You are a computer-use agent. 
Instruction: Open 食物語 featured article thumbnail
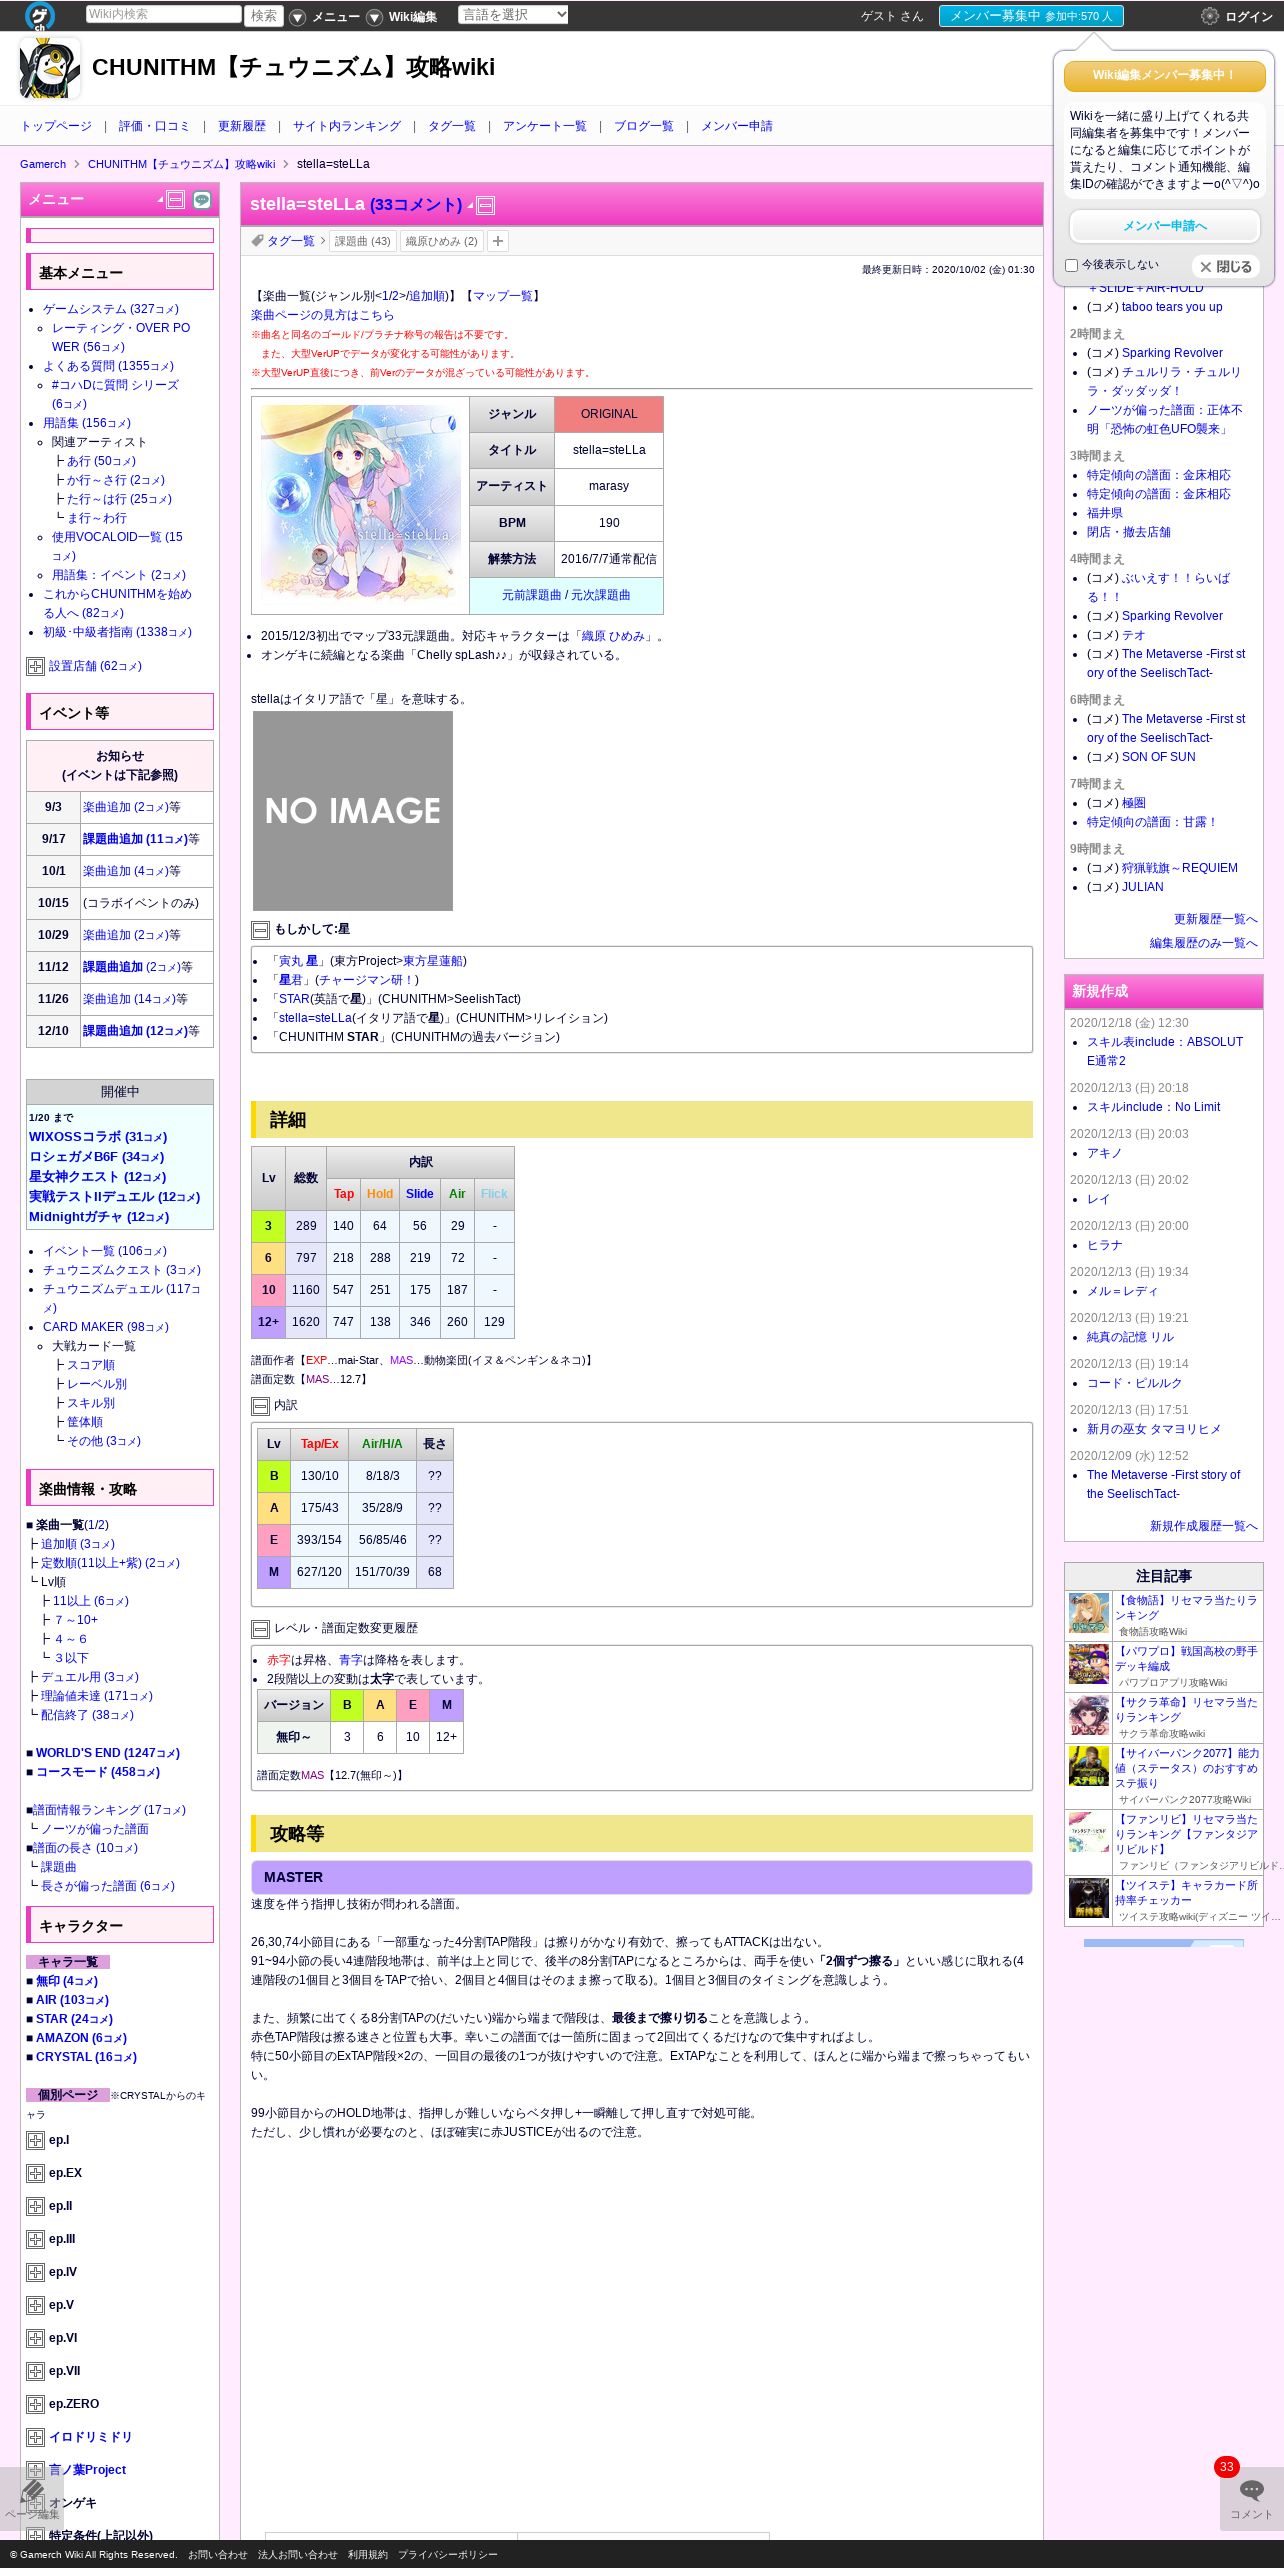(x=1089, y=1615)
